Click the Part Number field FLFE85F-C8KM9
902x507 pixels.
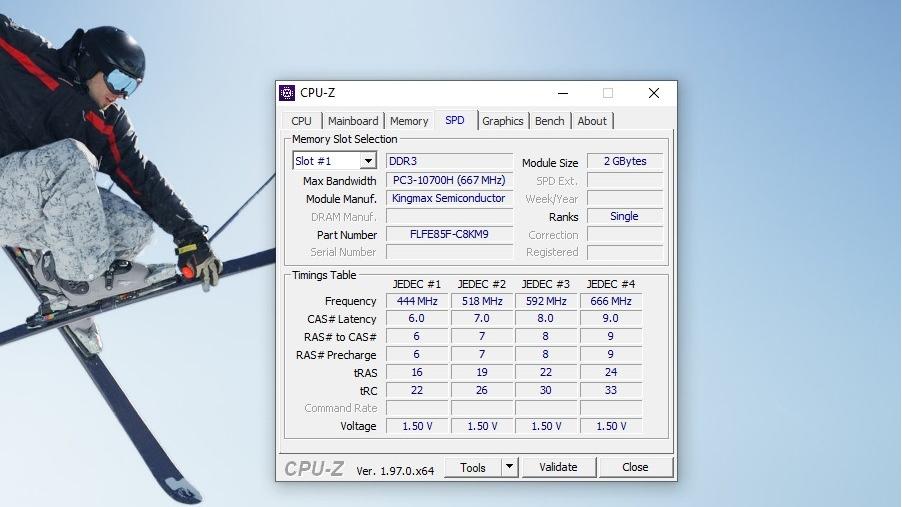pyautogui.click(x=449, y=235)
